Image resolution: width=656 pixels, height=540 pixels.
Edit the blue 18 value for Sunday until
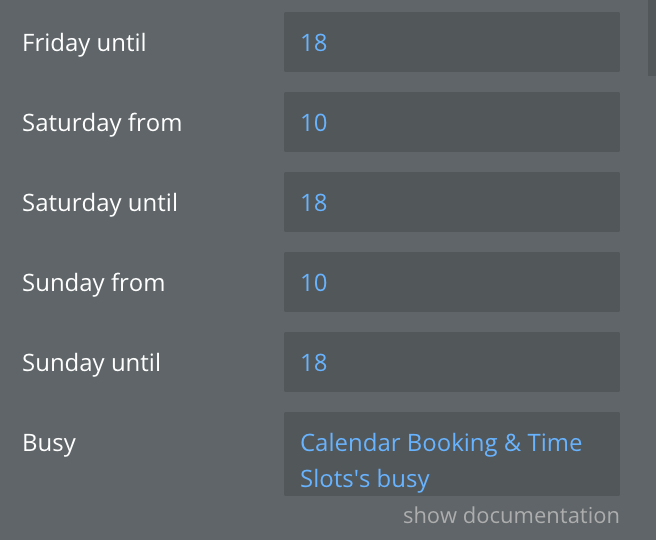(x=314, y=363)
